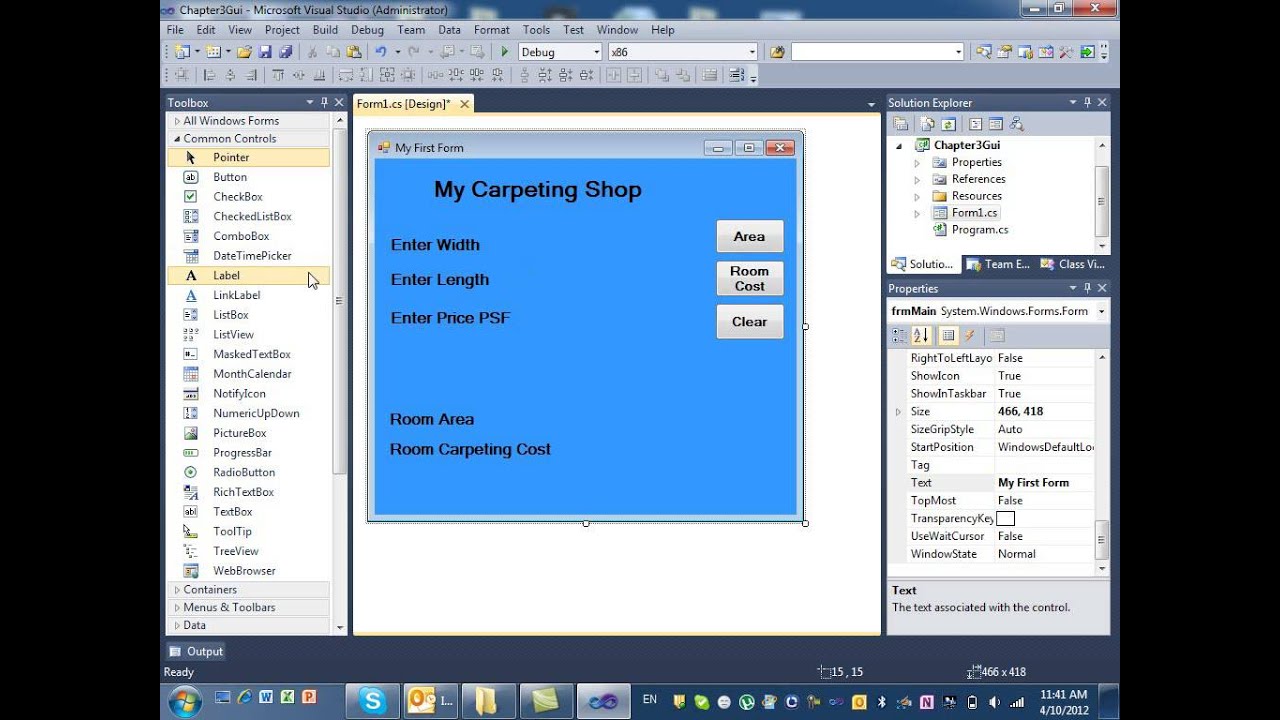
Task: Show events with the lightning bolt icon
Action: tap(969, 335)
